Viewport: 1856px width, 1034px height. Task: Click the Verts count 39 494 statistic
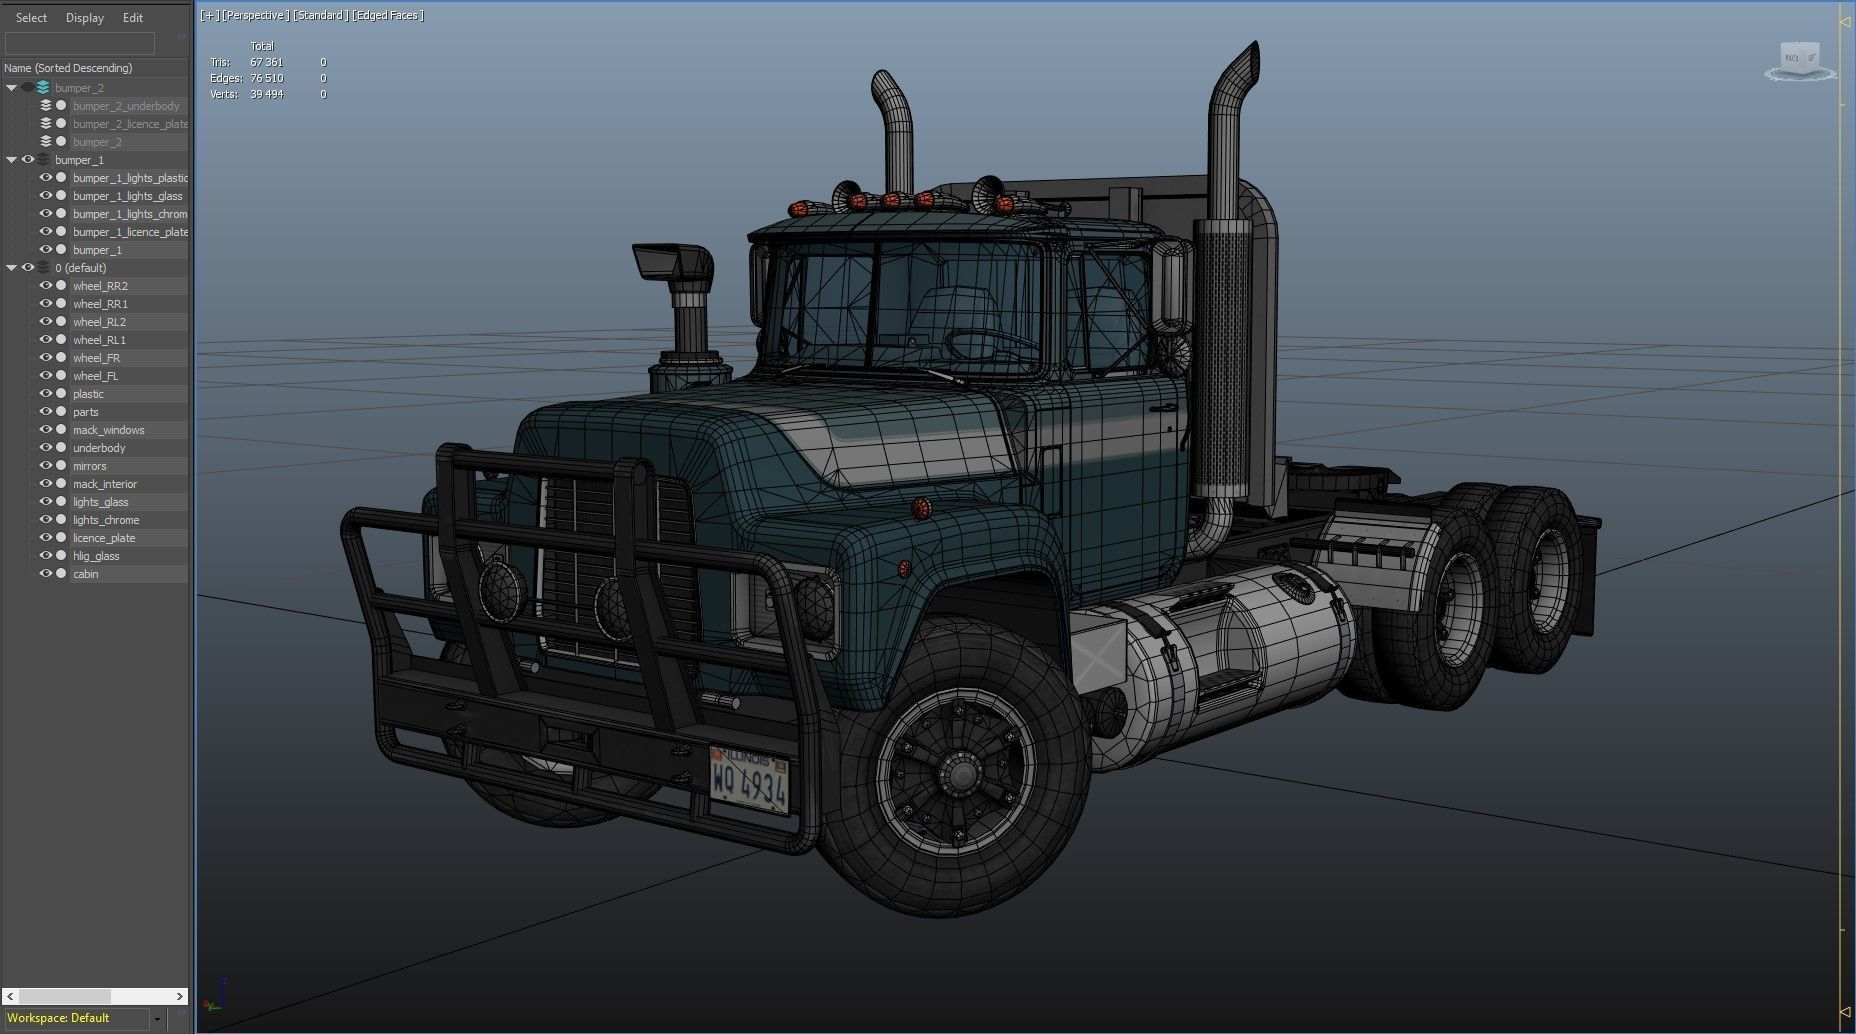pyautogui.click(x=266, y=94)
